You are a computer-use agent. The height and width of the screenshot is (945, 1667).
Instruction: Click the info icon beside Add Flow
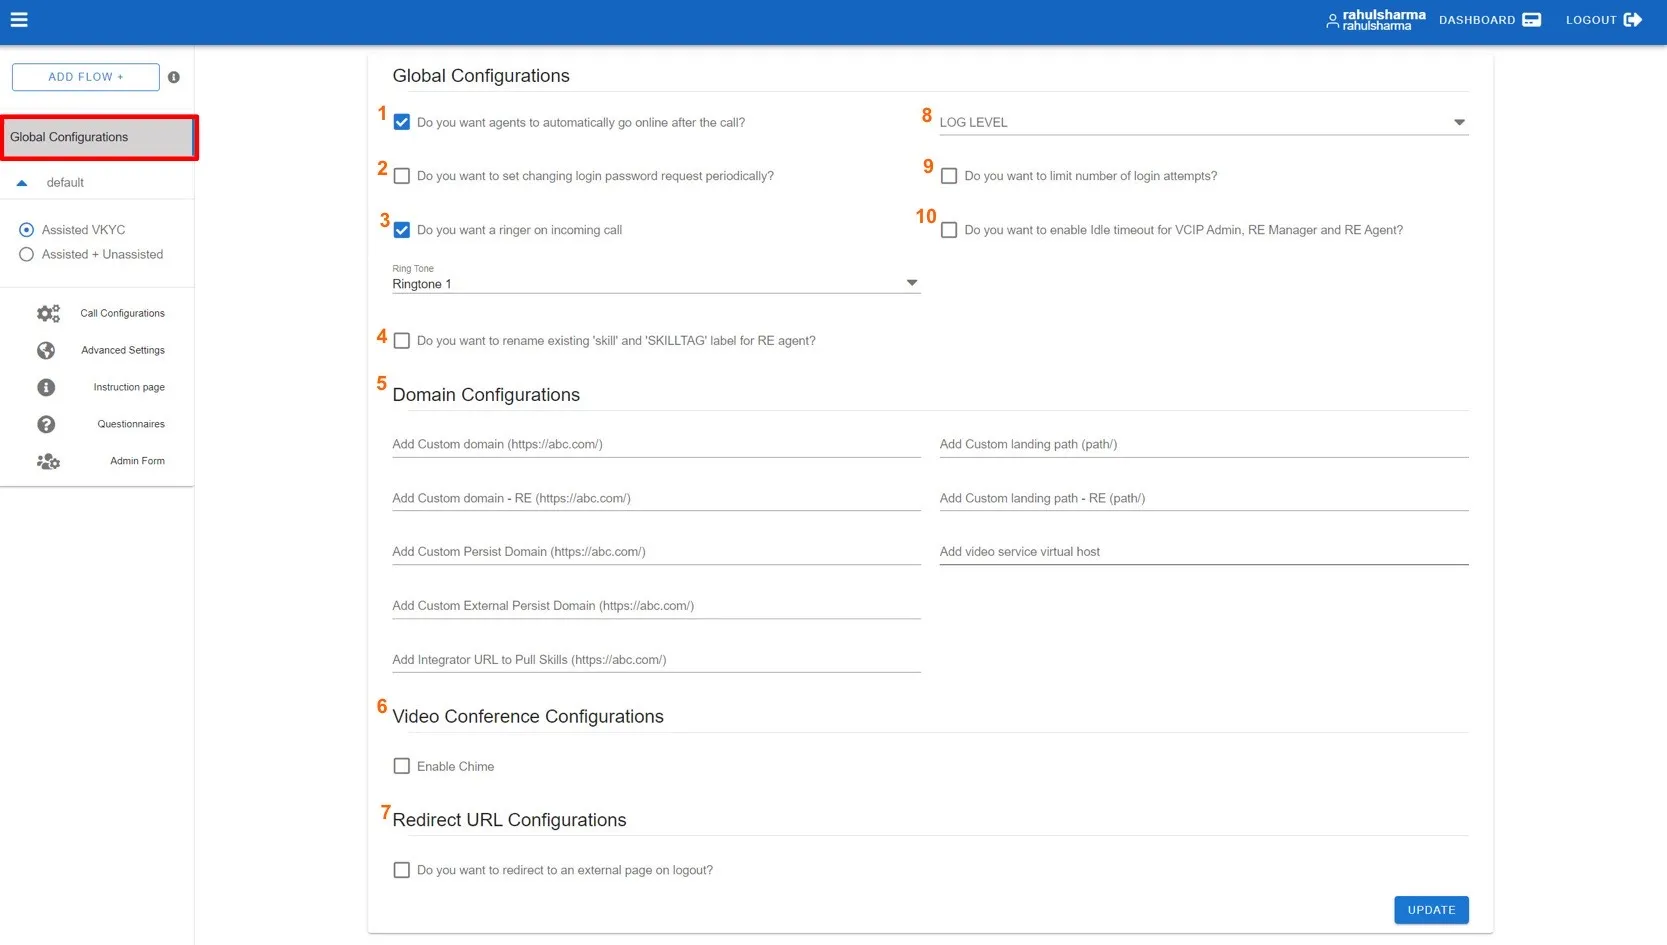pos(174,77)
